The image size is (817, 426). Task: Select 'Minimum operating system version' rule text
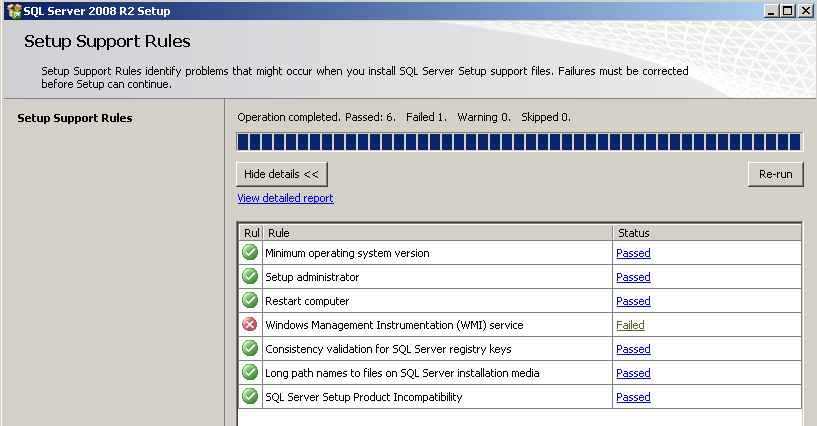coord(347,253)
